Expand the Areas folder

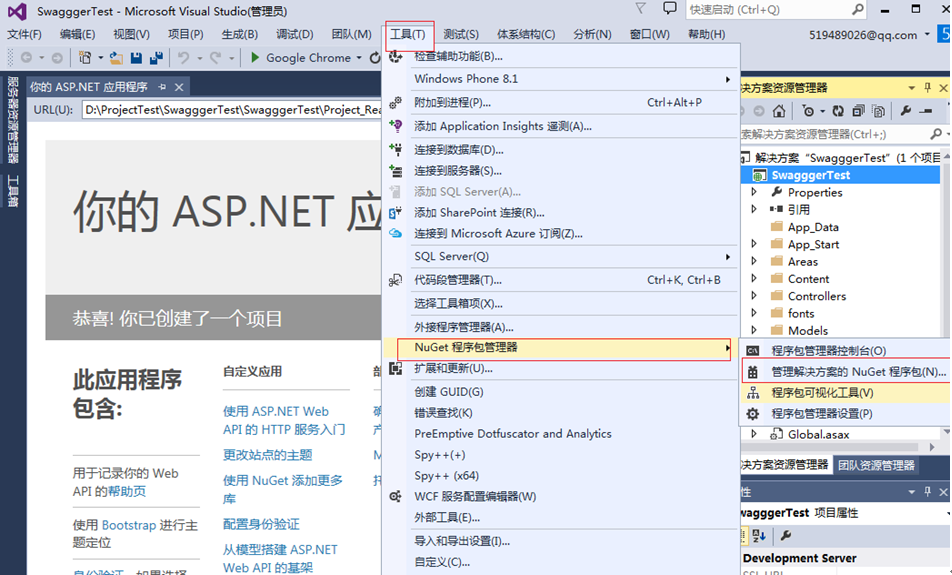tap(754, 261)
